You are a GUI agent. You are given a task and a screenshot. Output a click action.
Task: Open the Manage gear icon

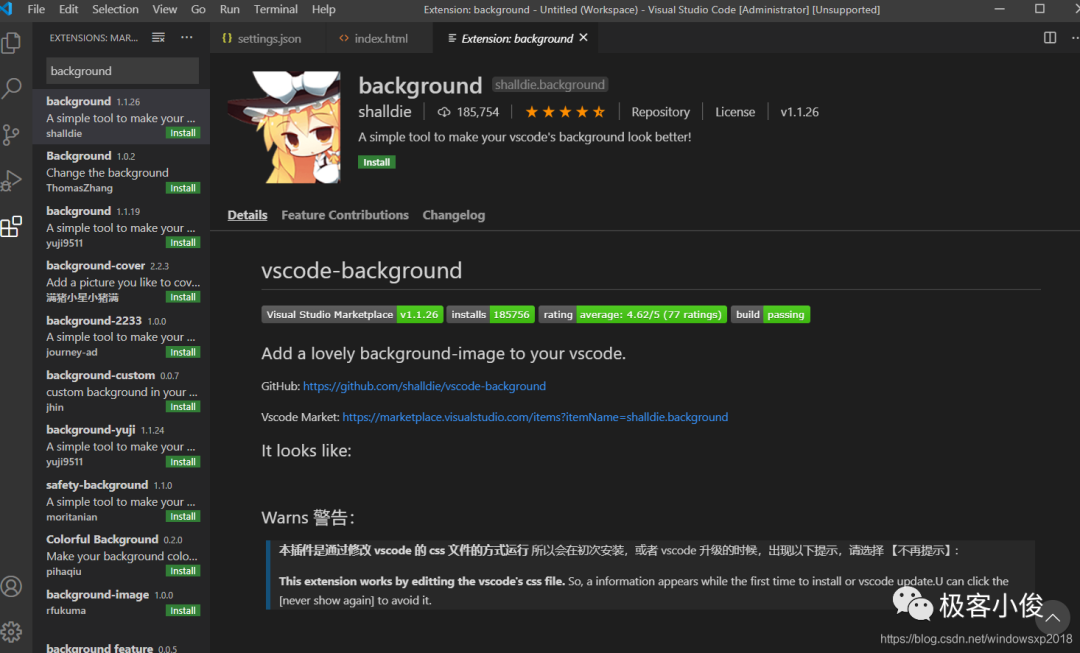coord(11,632)
